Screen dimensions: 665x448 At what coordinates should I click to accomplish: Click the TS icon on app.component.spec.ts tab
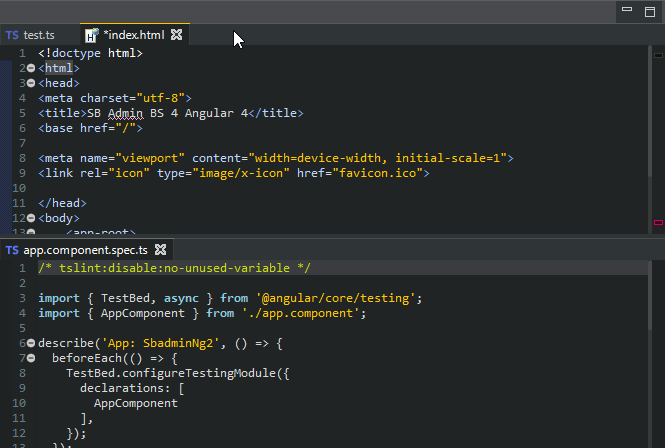pos(12,250)
